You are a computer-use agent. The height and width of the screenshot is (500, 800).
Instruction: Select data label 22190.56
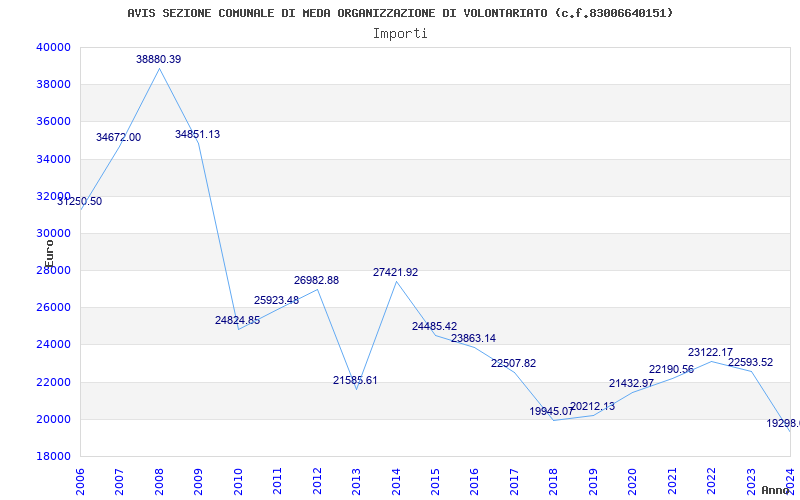click(x=671, y=369)
